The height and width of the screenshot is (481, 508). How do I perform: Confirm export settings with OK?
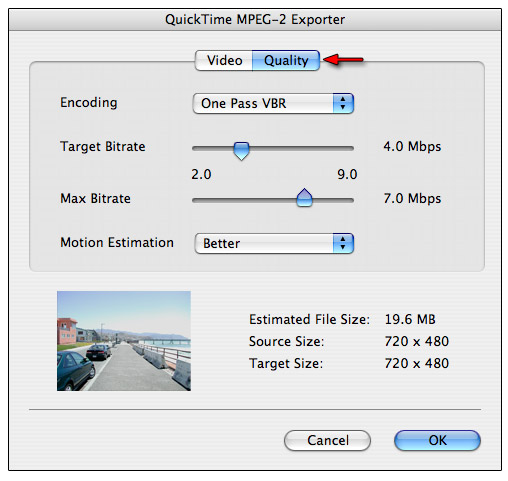[437, 440]
